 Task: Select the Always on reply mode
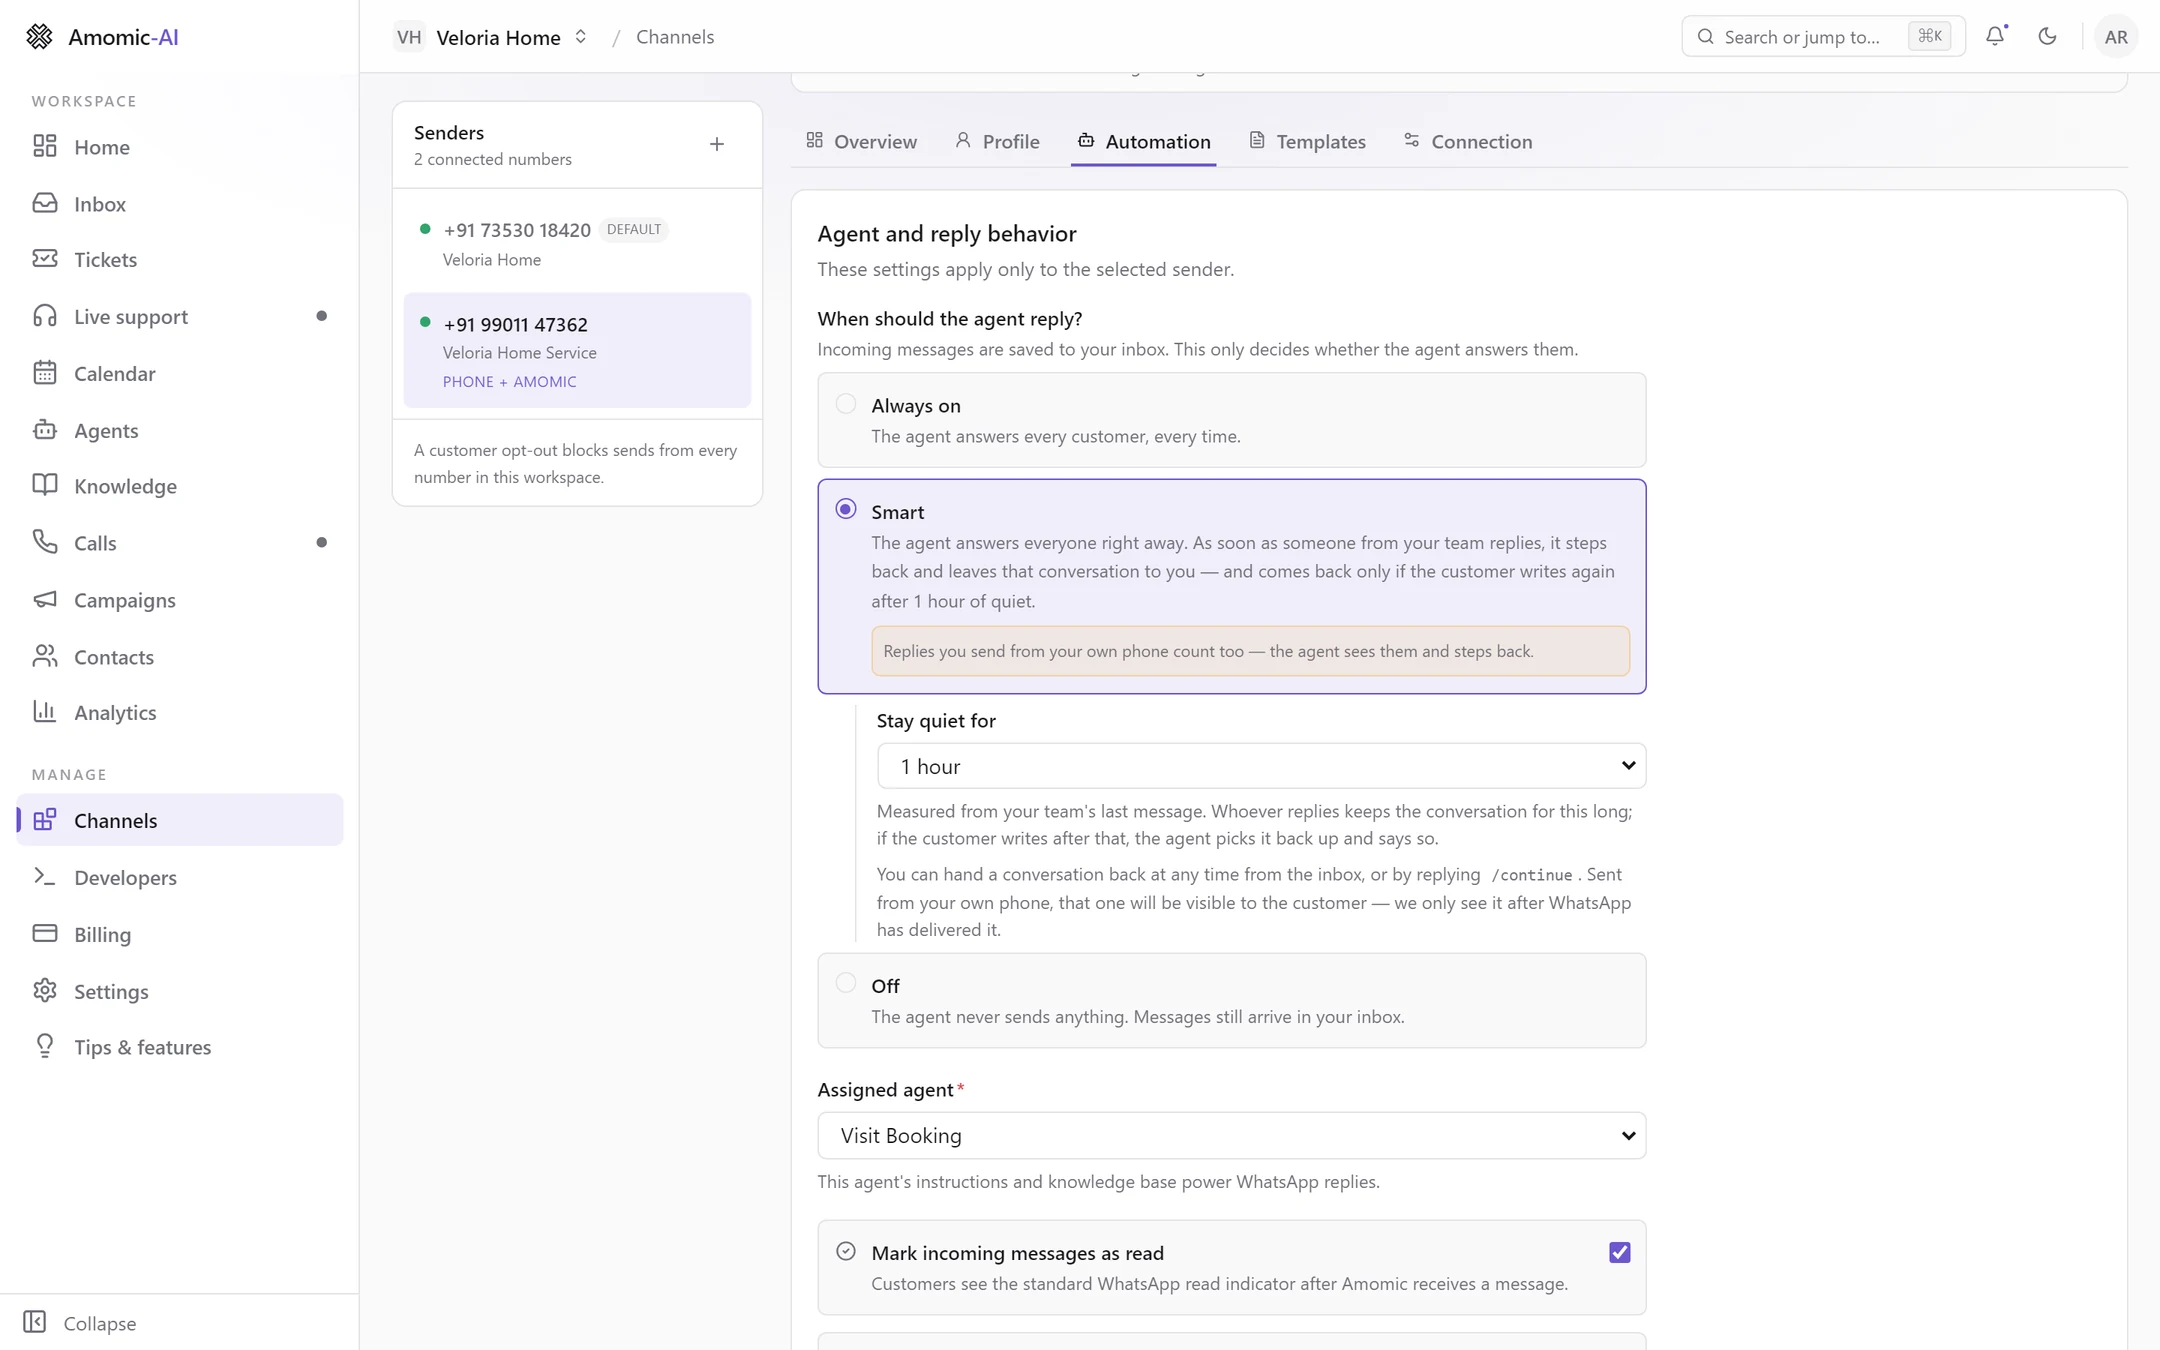pyautogui.click(x=1231, y=420)
